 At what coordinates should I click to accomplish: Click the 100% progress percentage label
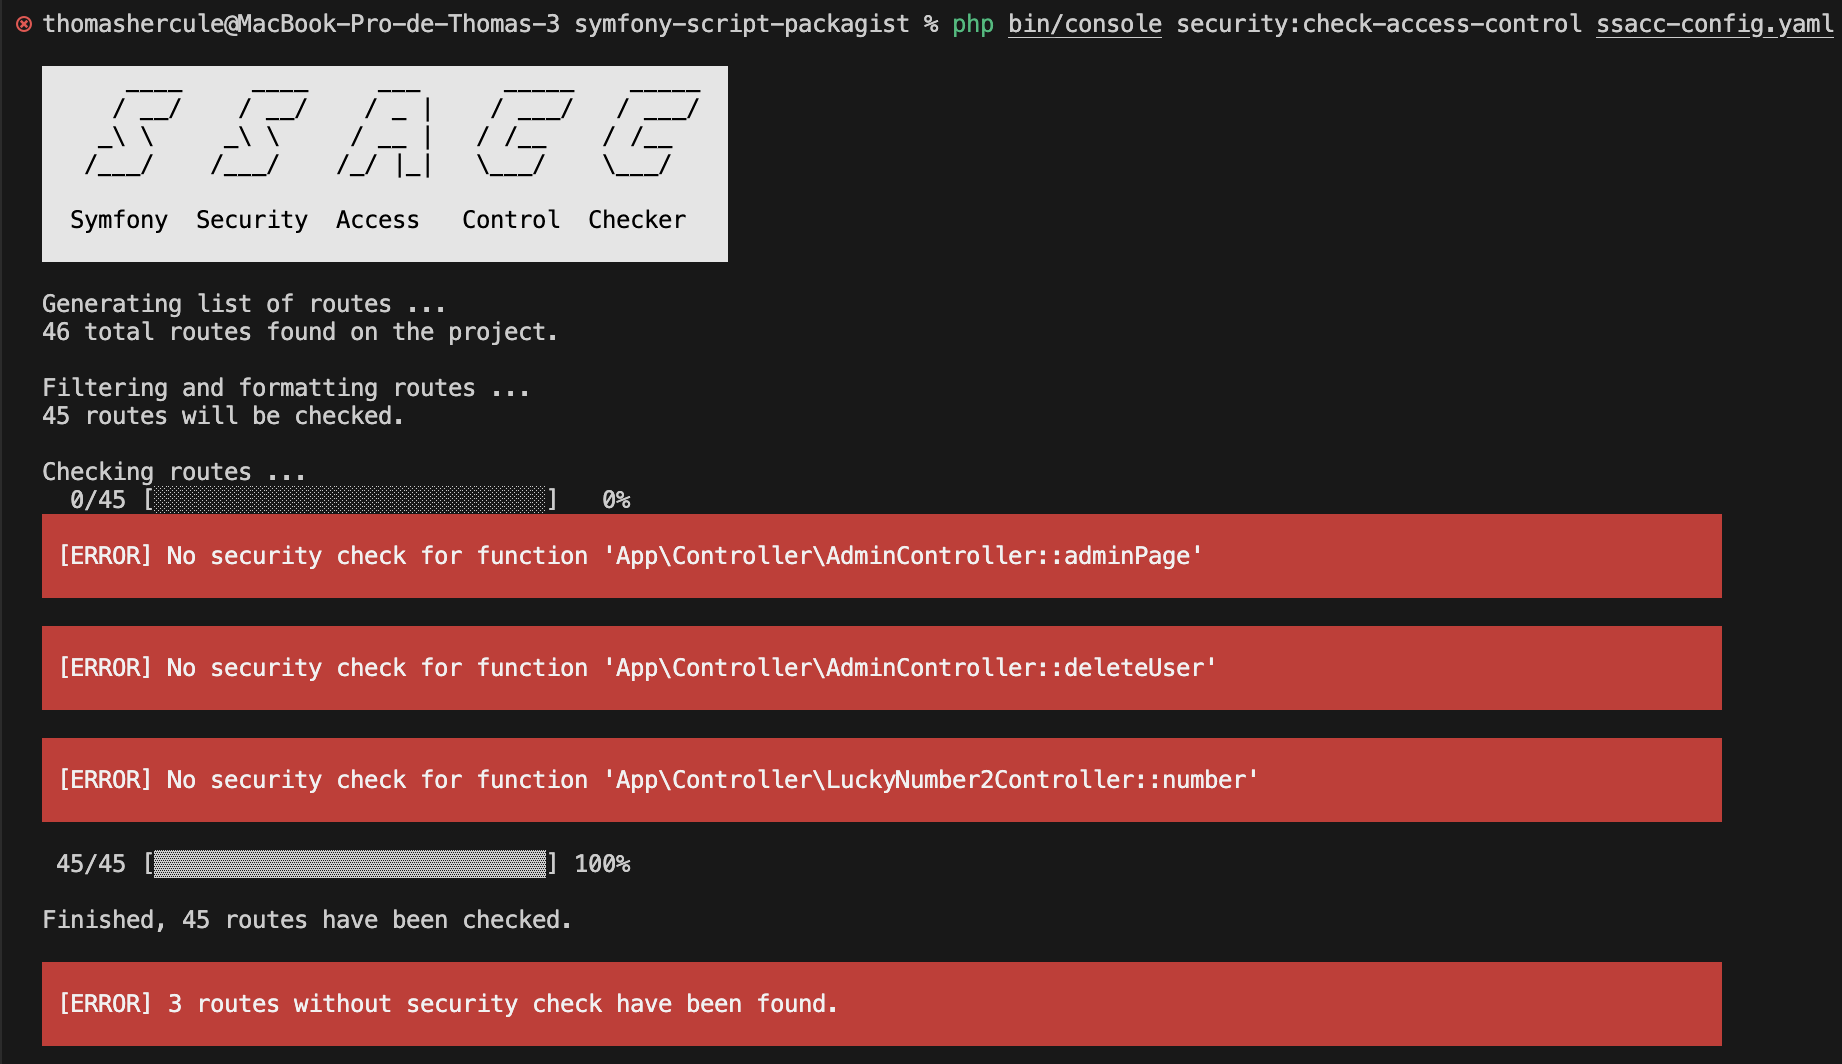tap(602, 864)
